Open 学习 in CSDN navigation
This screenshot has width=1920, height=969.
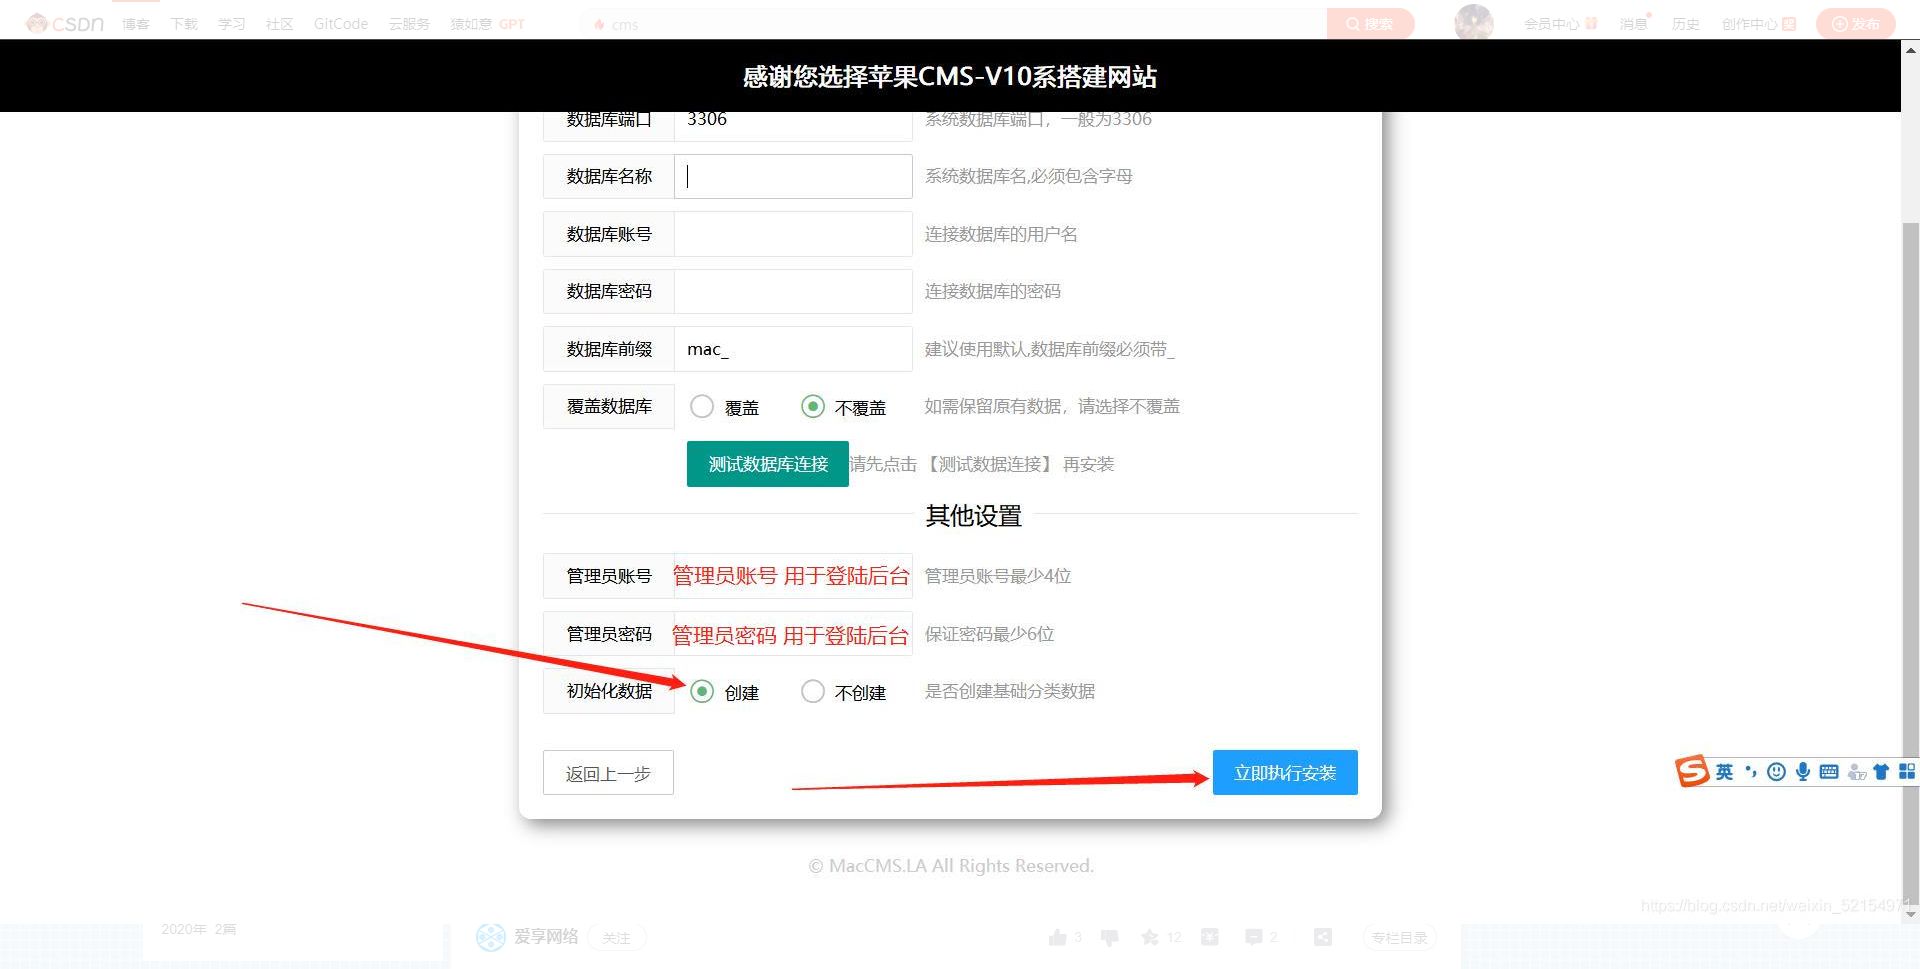click(x=232, y=24)
